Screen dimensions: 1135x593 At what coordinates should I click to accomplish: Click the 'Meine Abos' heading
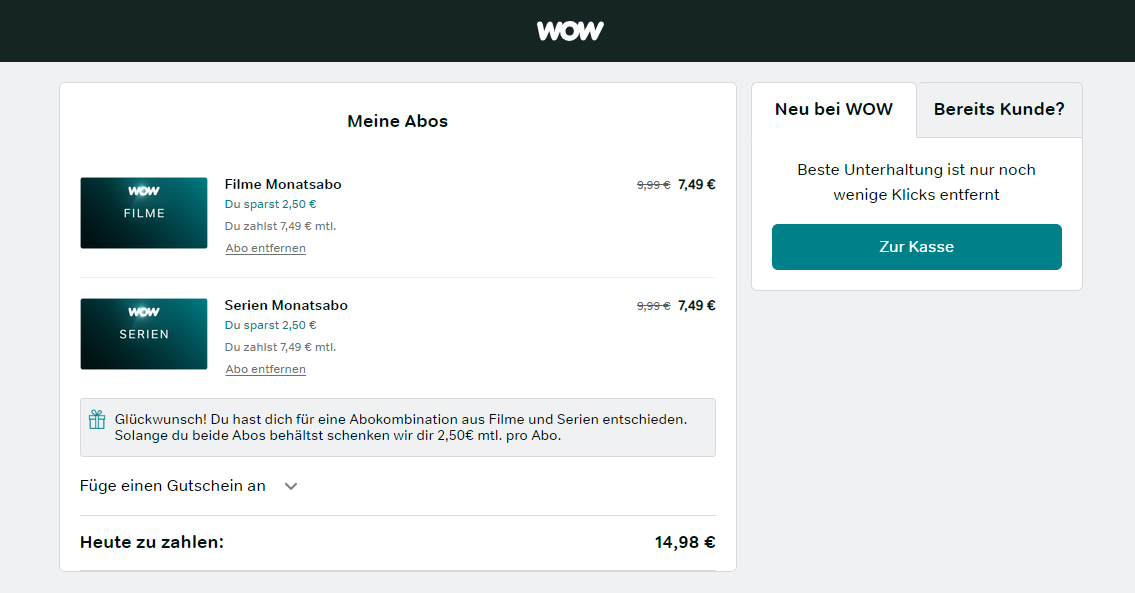[x=397, y=121]
